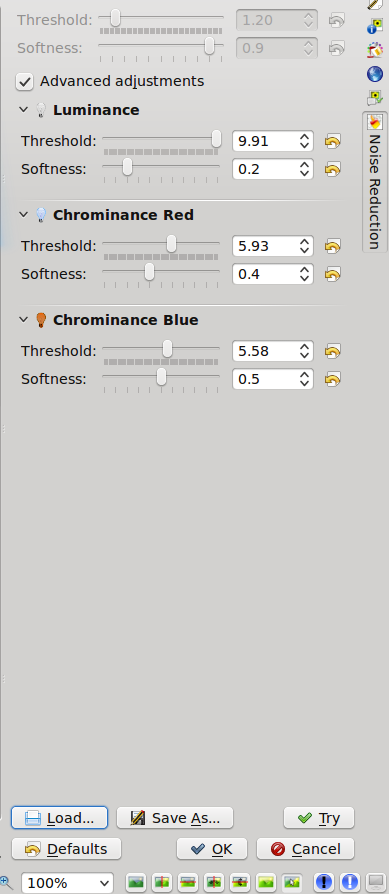Reset Chrominance Red Softness to default
This screenshot has height=894, width=389.
(333, 274)
